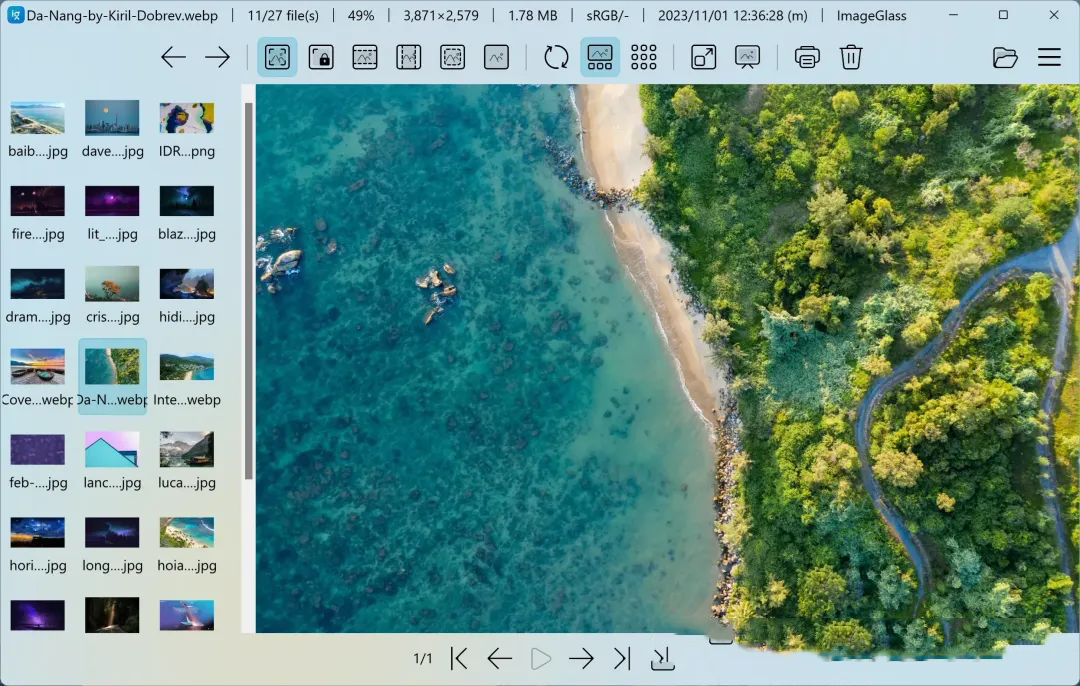Load the long...jpg thumbnail
This screenshot has height=686, width=1080.
[x=112, y=543]
